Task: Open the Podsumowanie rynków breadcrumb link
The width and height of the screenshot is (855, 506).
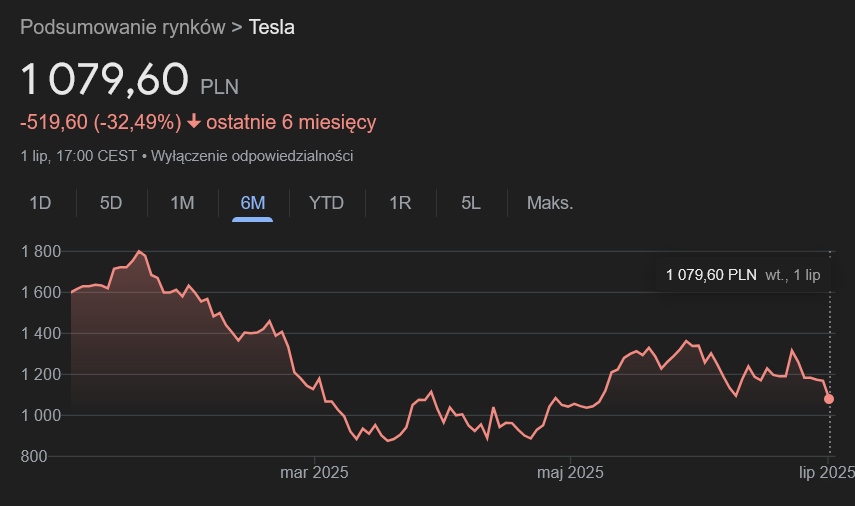Action: coord(122,27)
